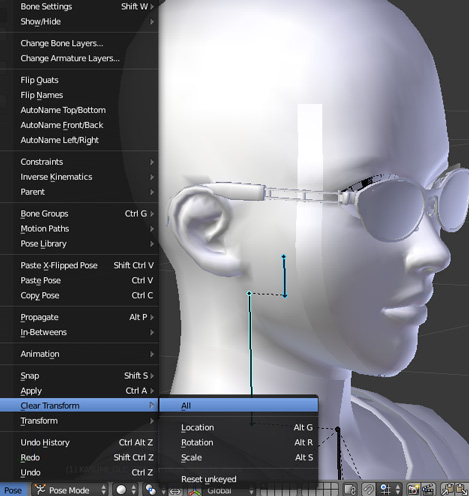Click the OpenGL render image camera icon
This screenshot has height=496, width=469.
point(413,490)
